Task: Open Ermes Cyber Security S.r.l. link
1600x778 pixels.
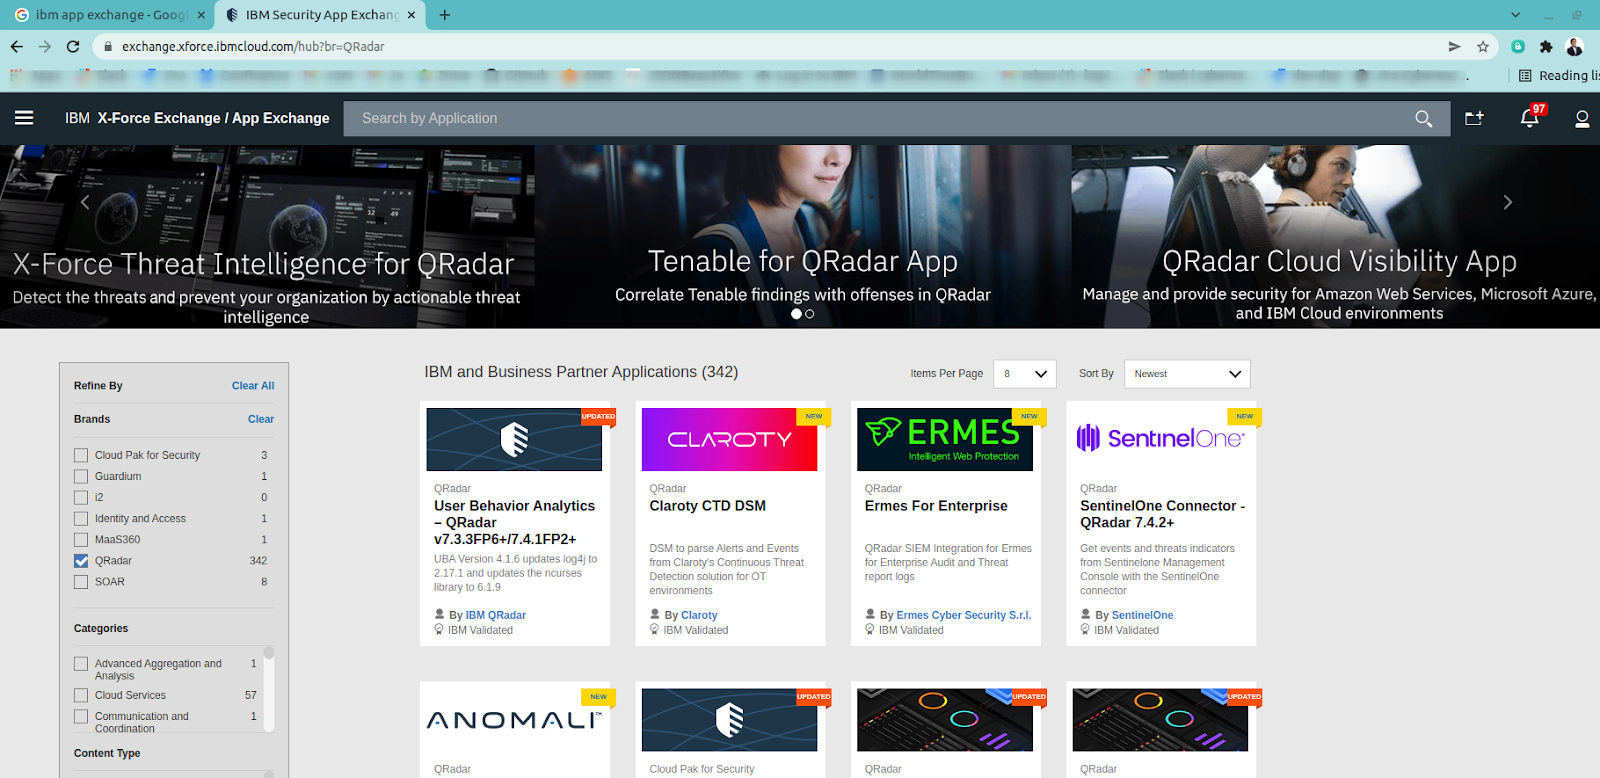Action: pyautogui.click(x=963, y=616)
